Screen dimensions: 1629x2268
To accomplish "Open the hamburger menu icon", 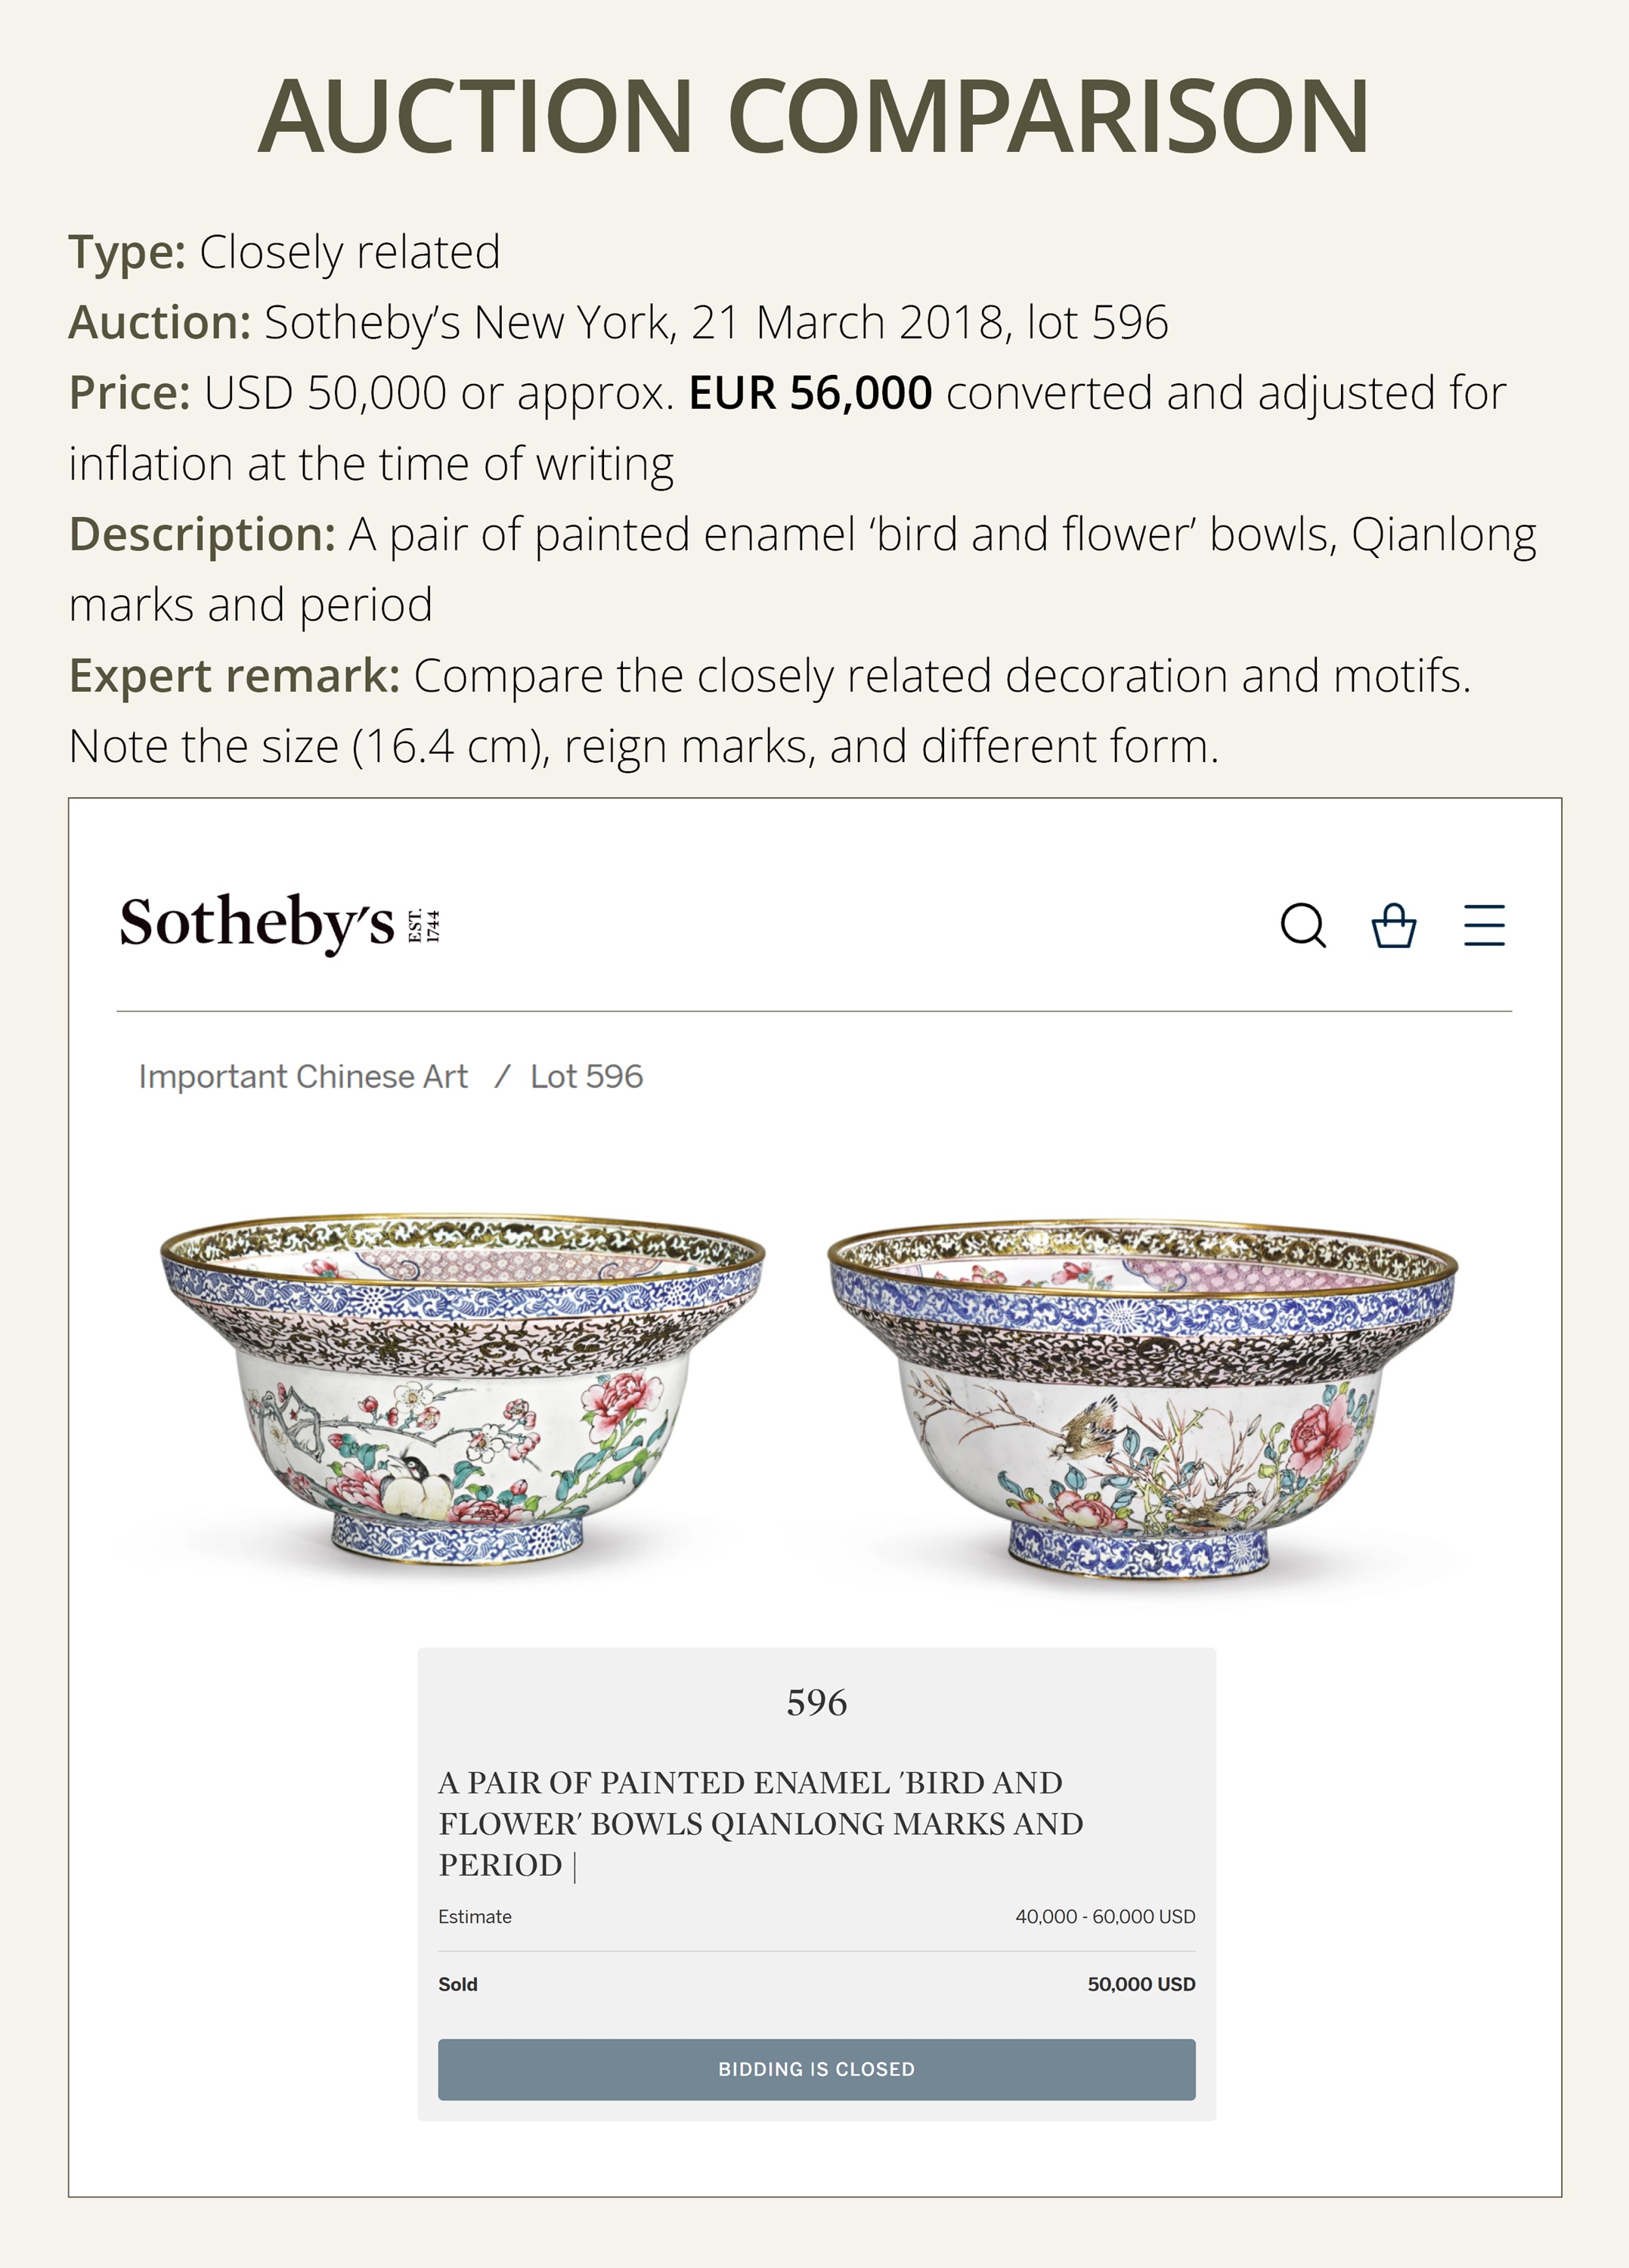I will click(x=1484, y=925).
